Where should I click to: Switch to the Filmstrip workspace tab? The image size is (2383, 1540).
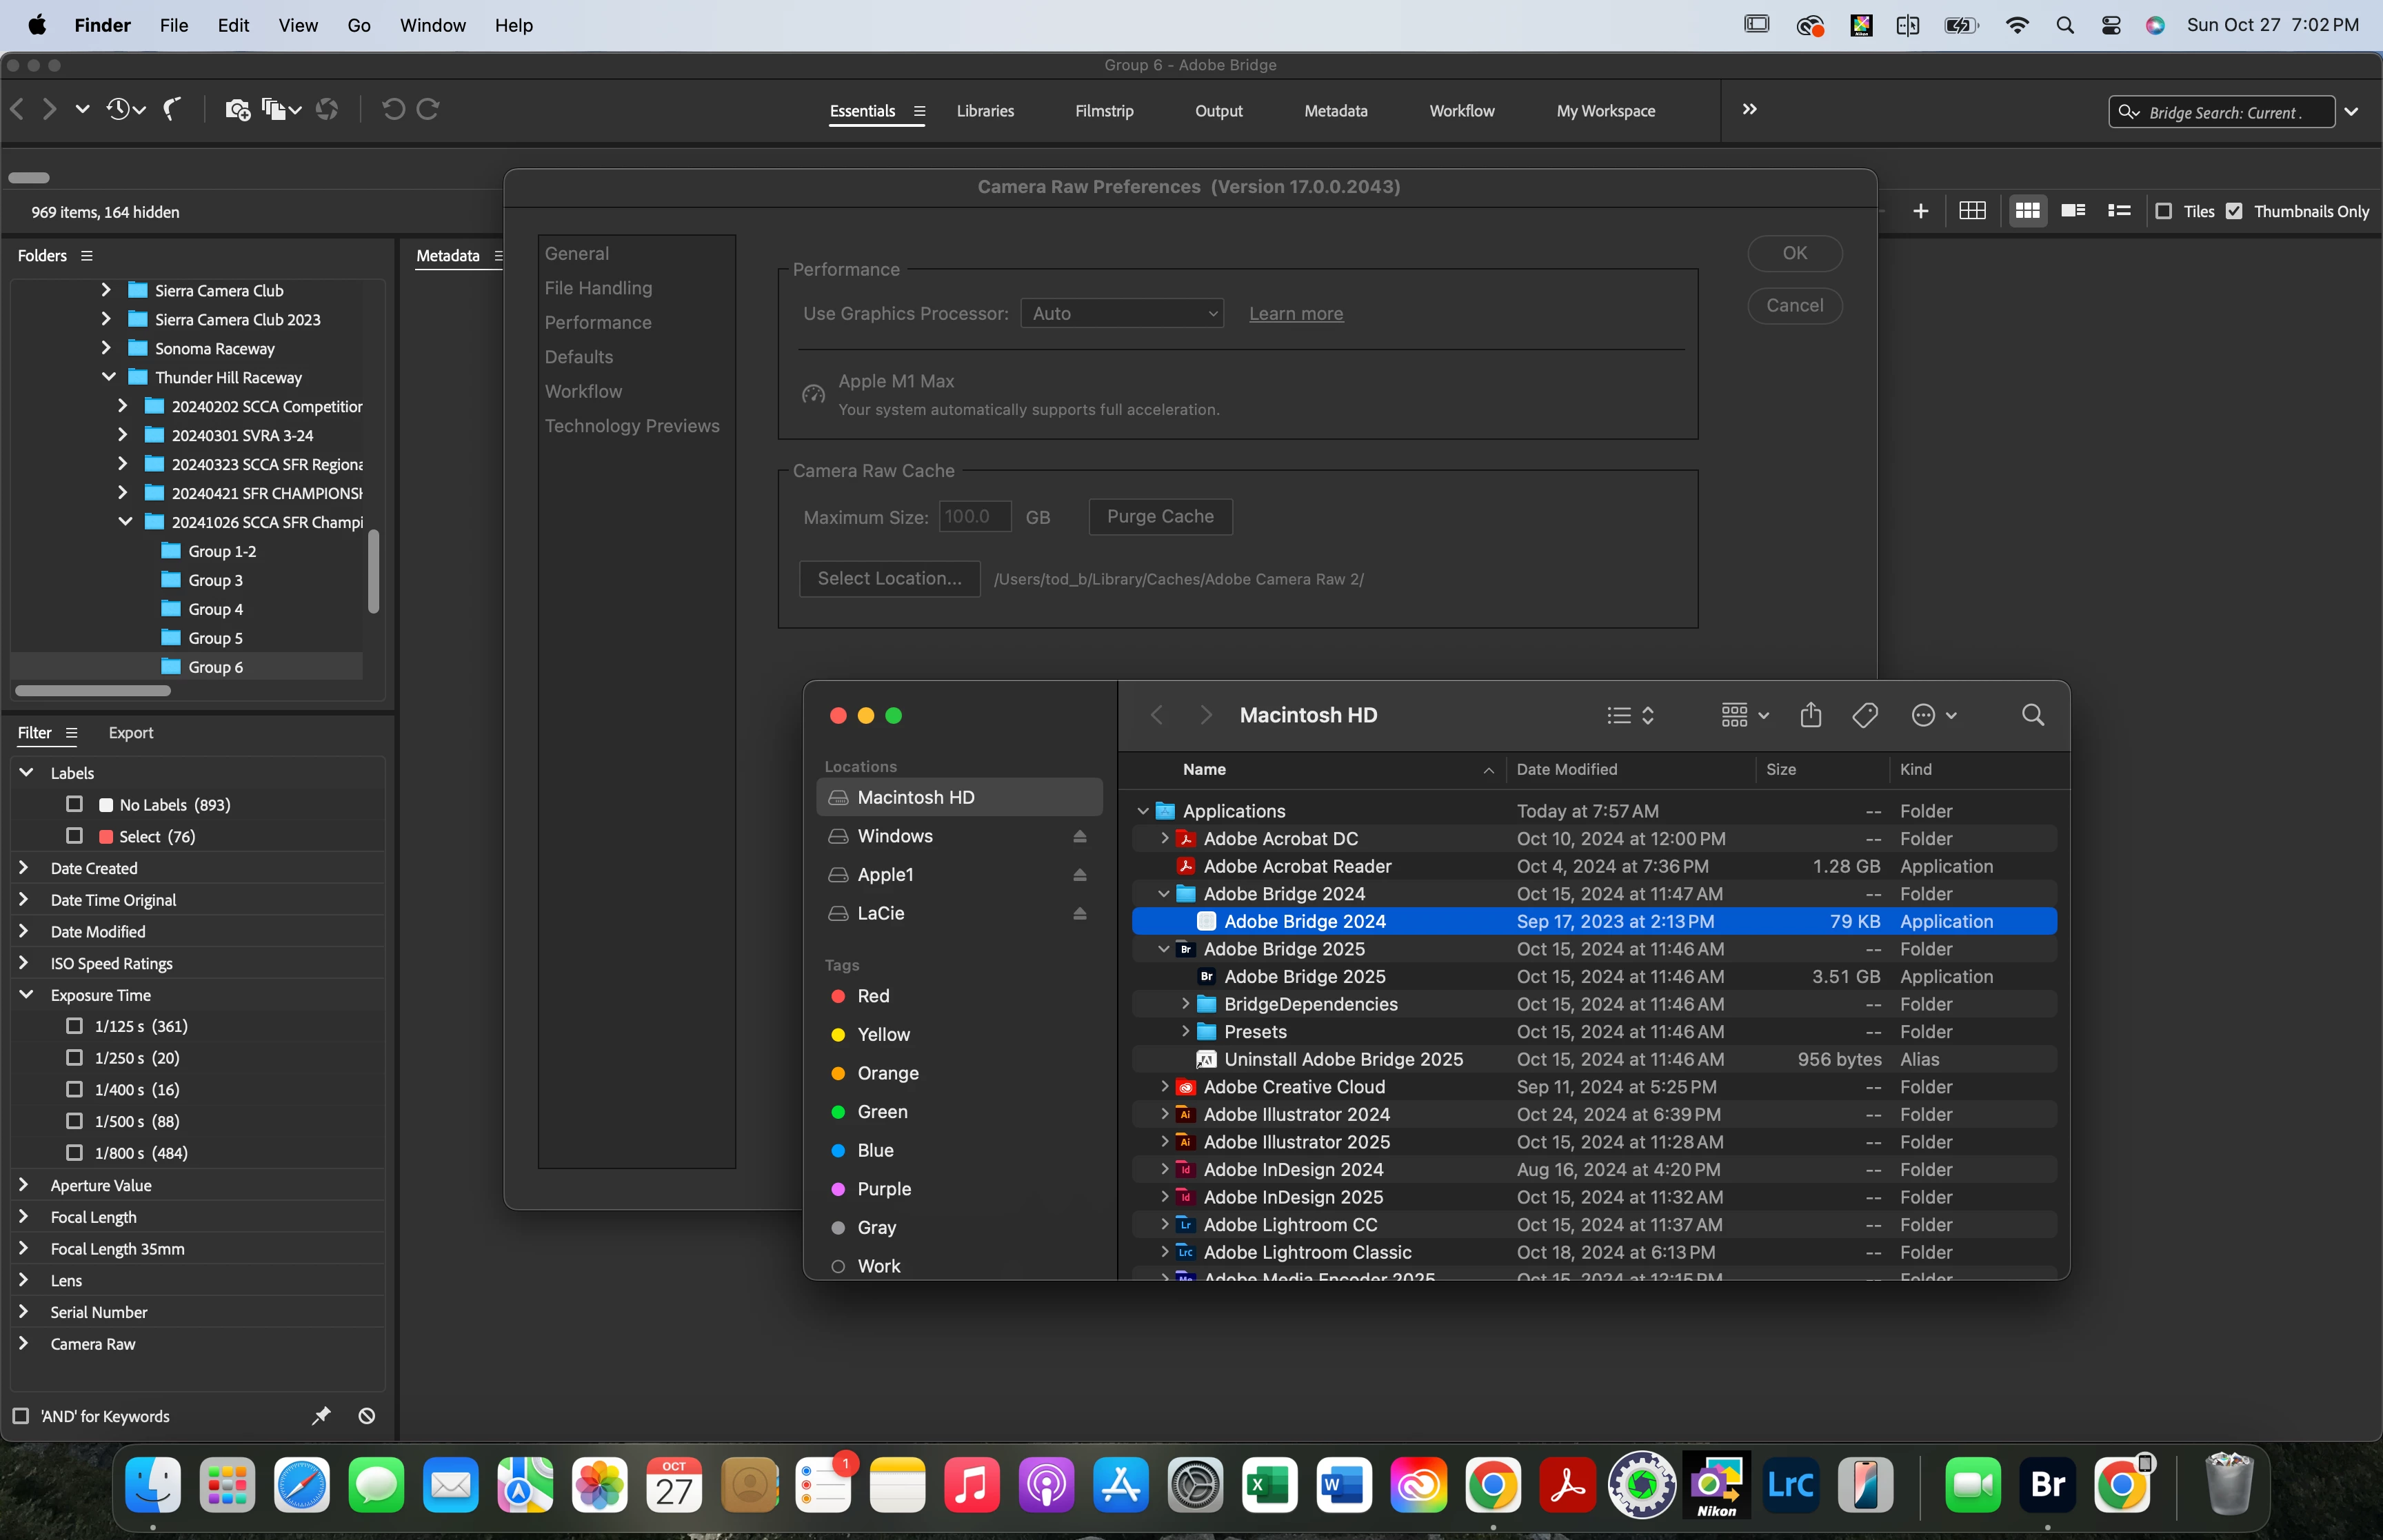(x=1104, y=111)
